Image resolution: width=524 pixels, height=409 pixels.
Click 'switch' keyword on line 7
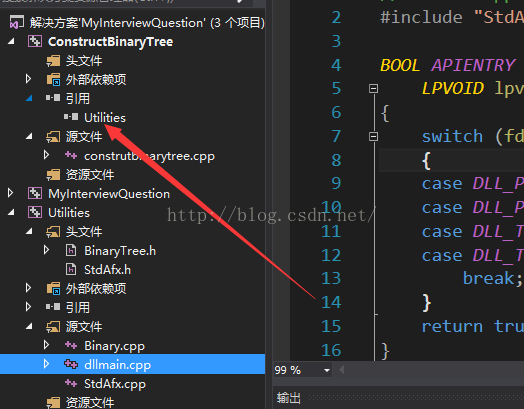tap(452, 137)
